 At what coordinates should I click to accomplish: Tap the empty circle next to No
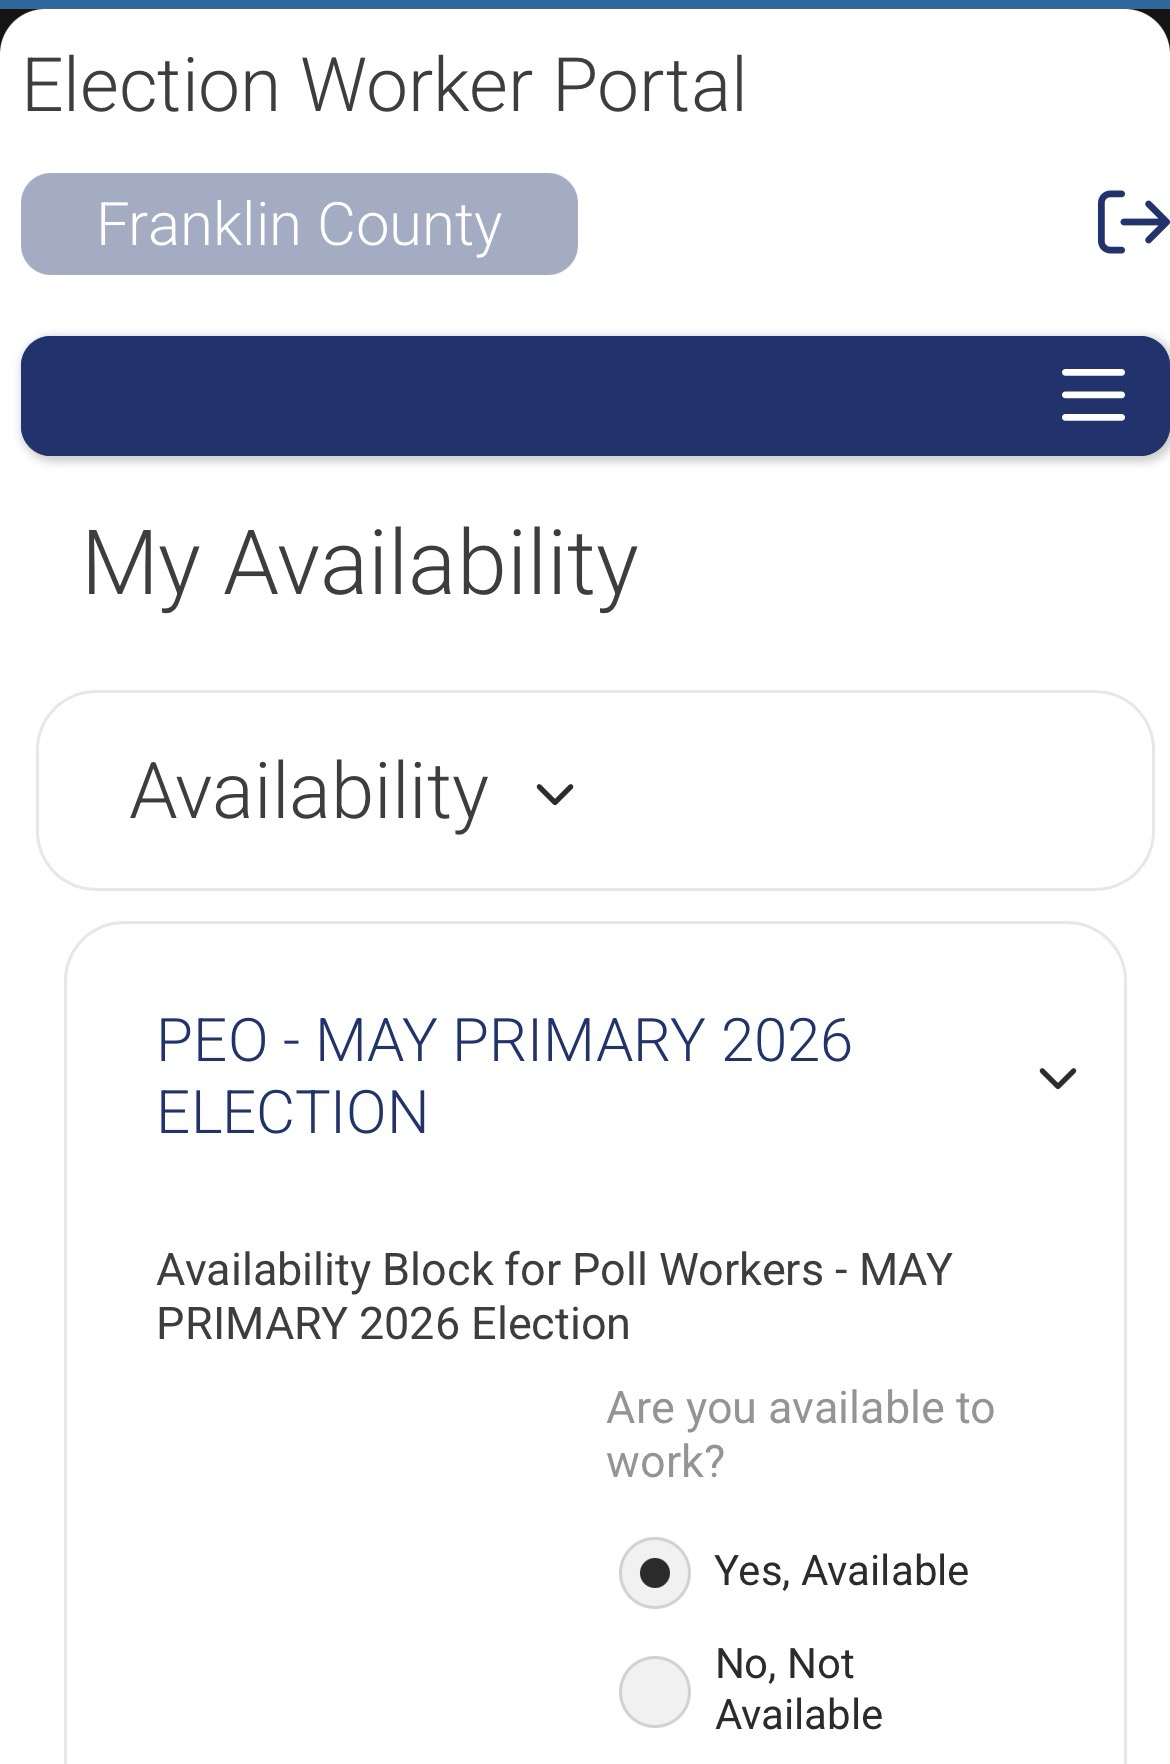tap(655, 1692)
